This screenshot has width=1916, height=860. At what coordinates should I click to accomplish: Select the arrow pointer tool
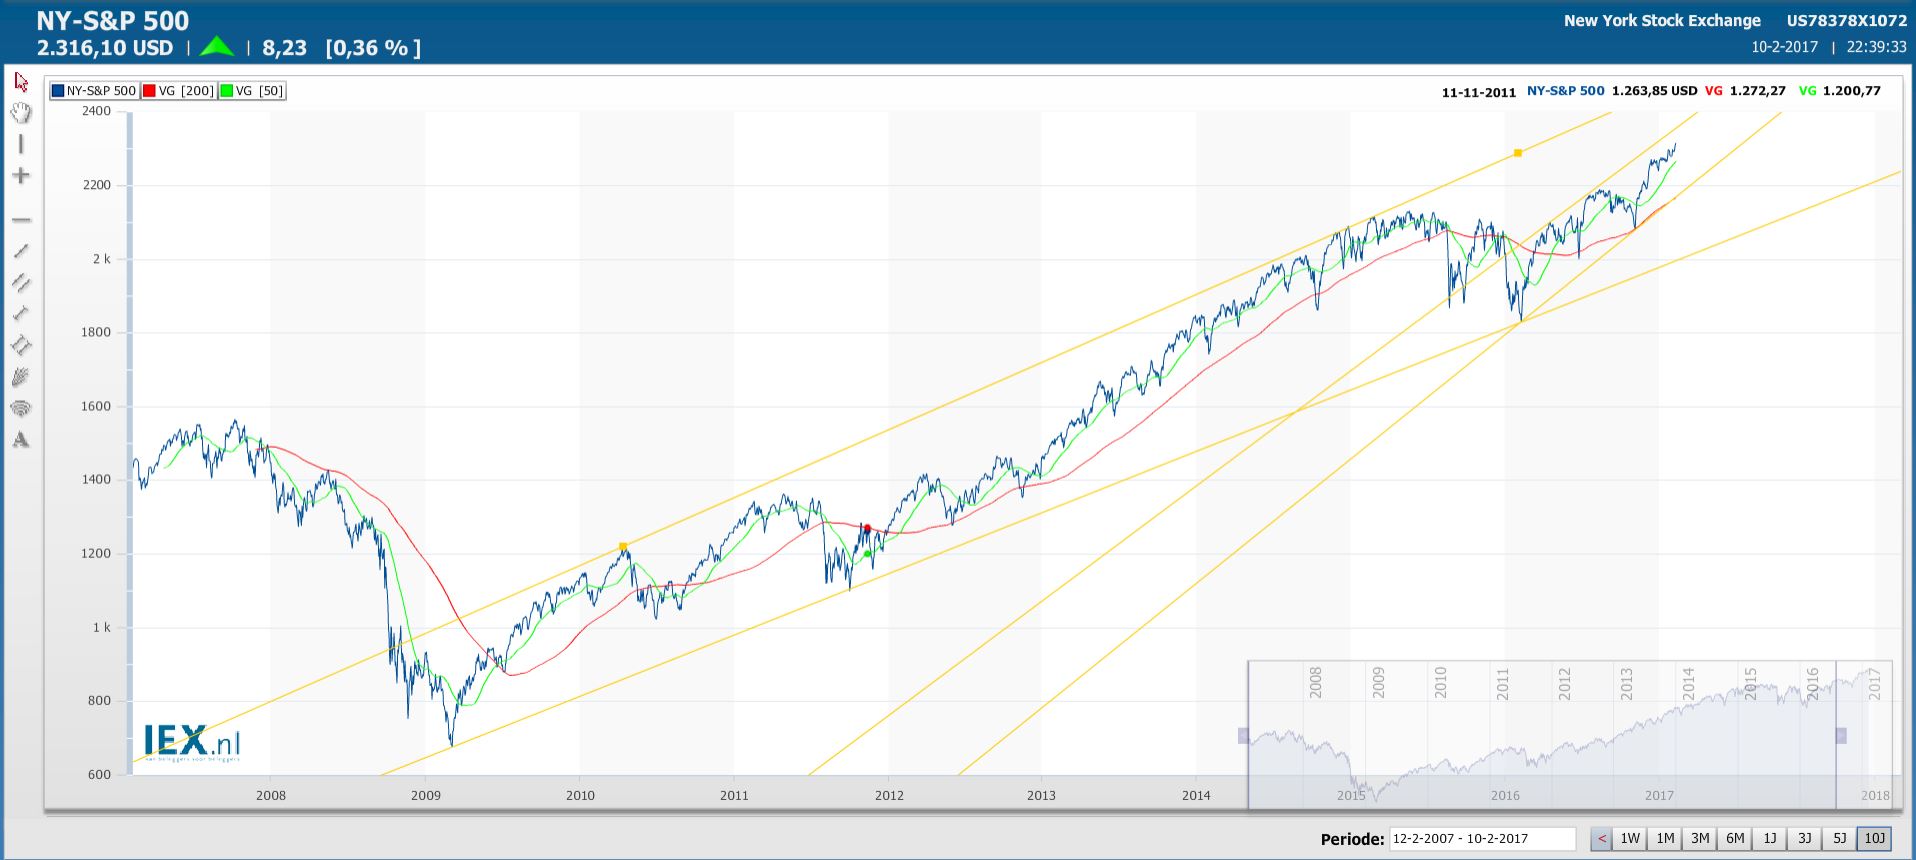(21, 82)
